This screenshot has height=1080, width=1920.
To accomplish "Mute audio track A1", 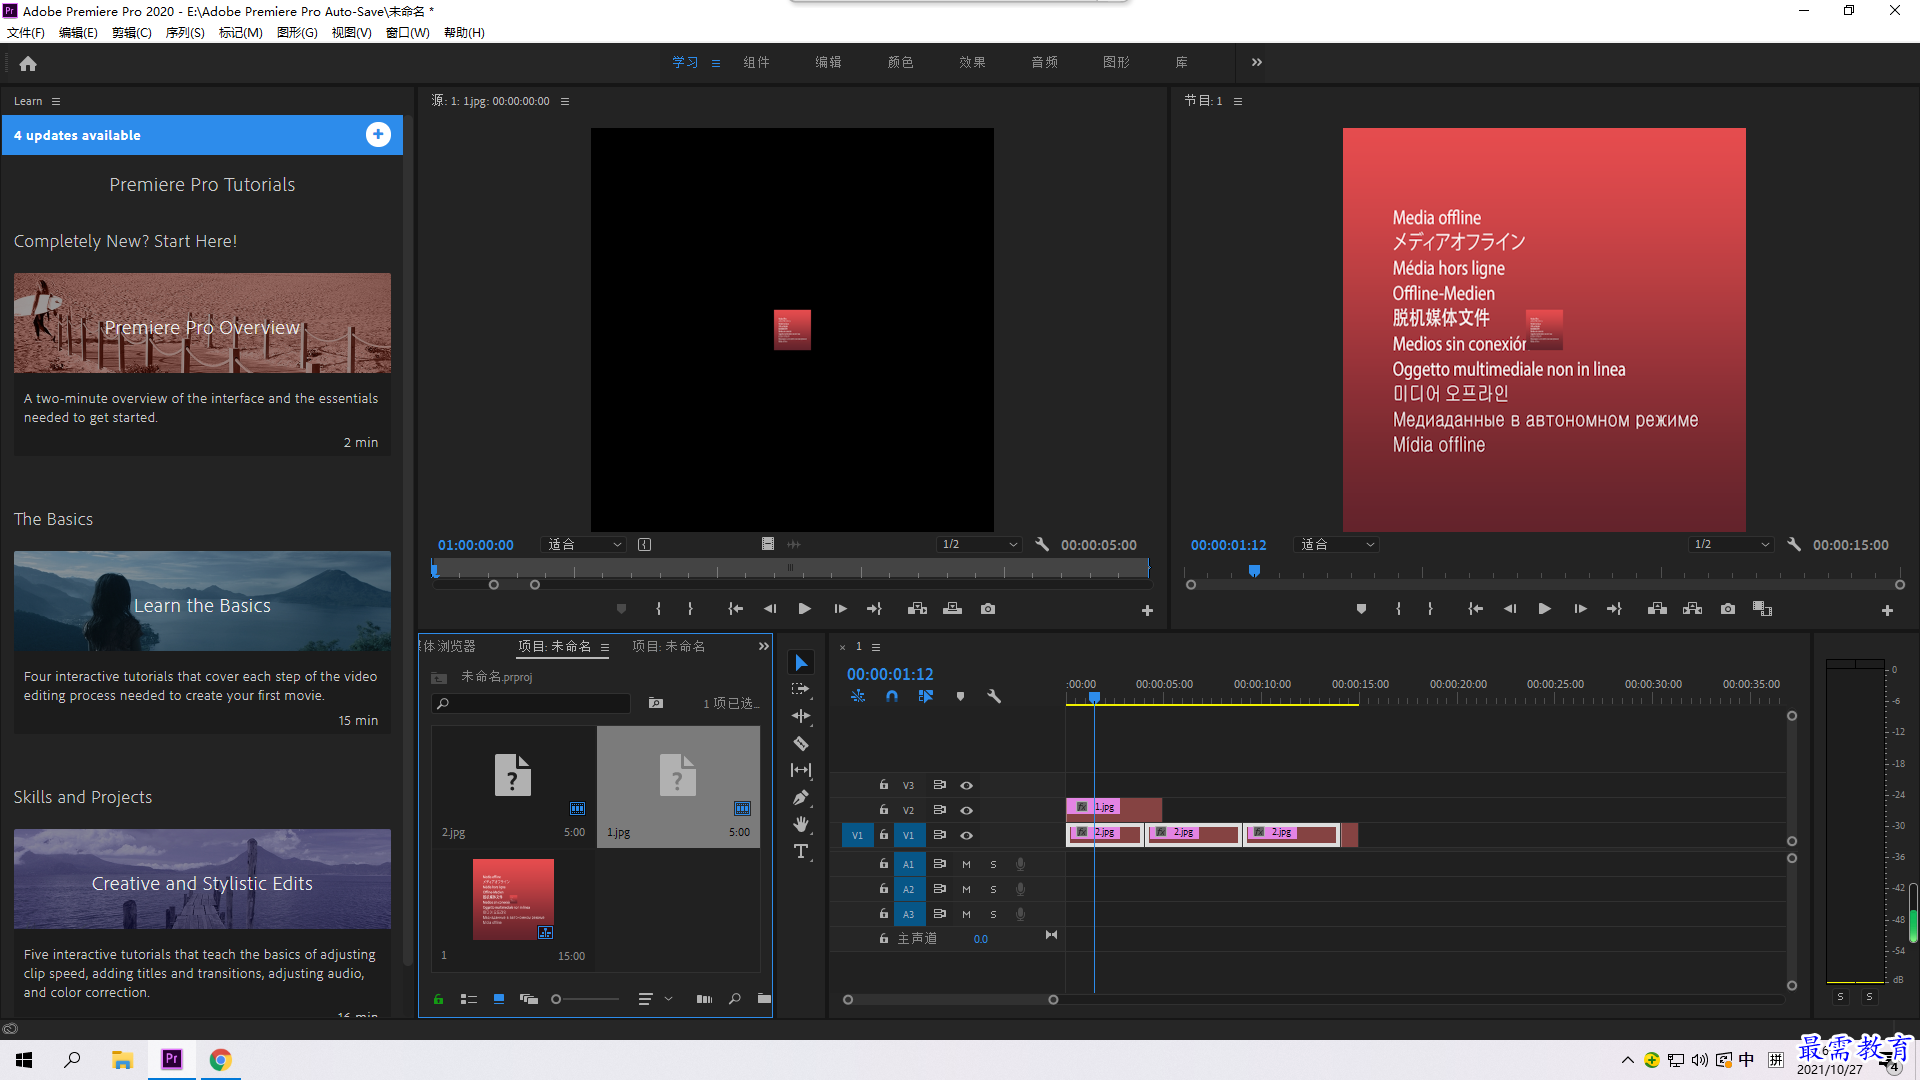I will pyautogui.click(x=966, y=864).
